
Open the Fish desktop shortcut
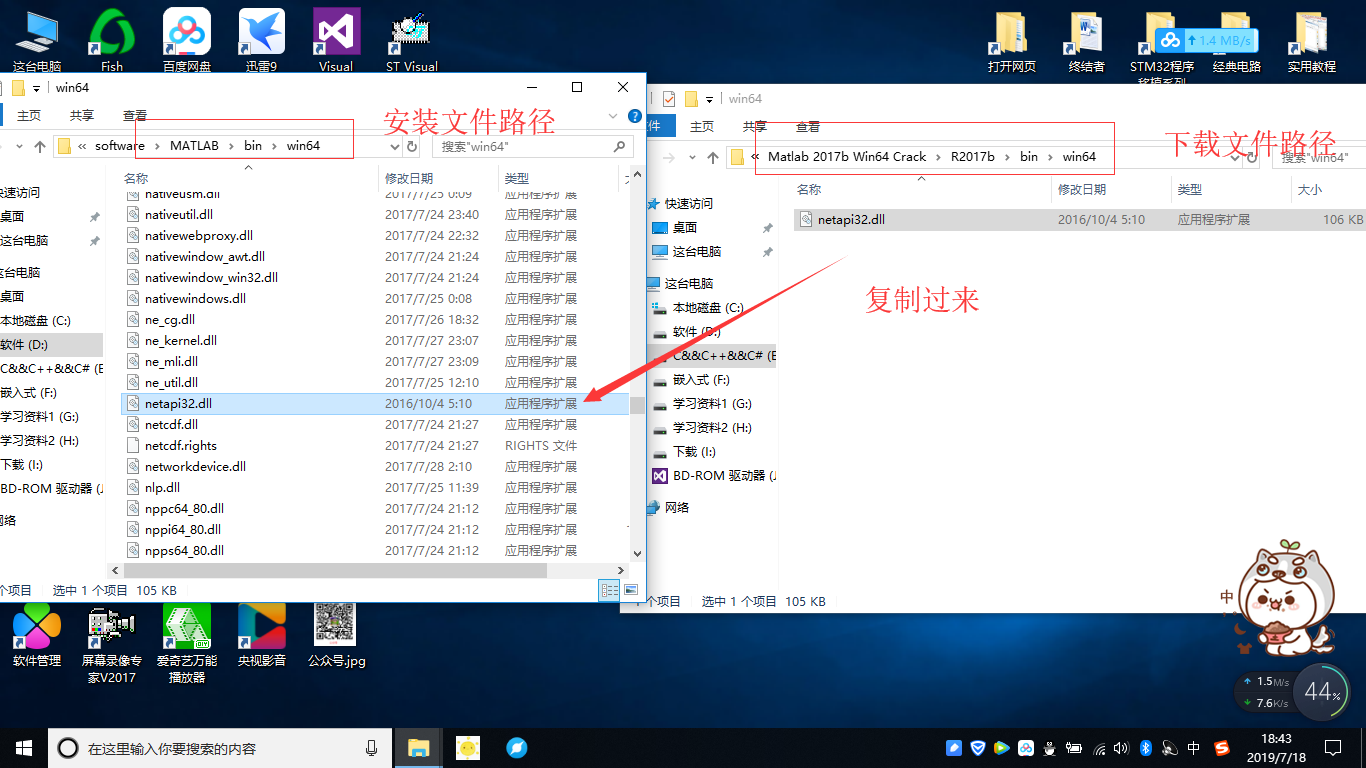point(112,40)
